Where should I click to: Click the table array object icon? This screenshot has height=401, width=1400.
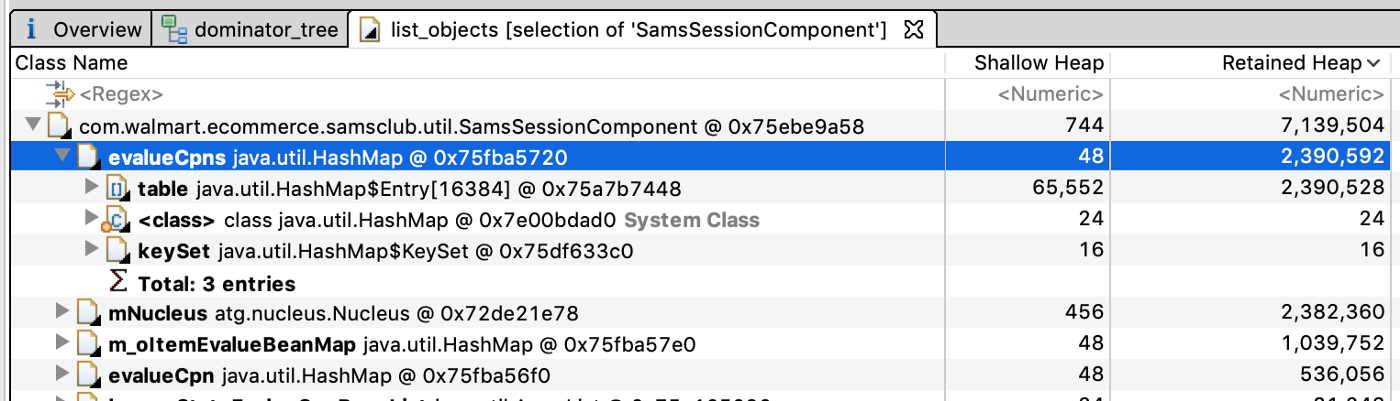point(118,188)
